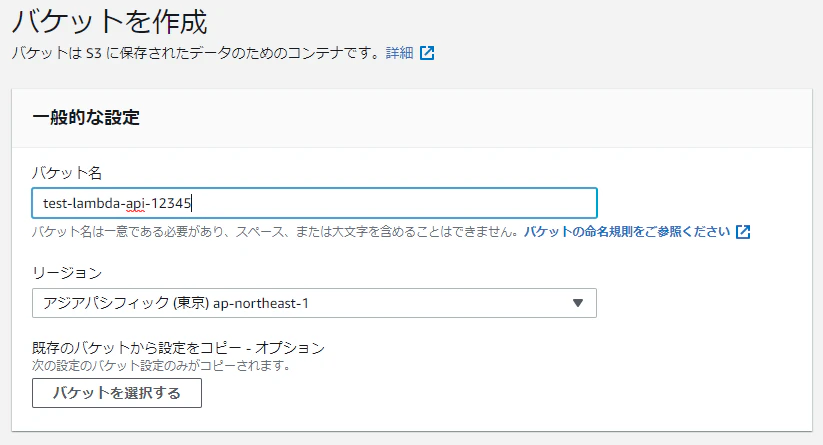Image resolution: width=823 pixels, height=445 pixels.
Task: Click external link icon beside 詳細
Action: 427,53
